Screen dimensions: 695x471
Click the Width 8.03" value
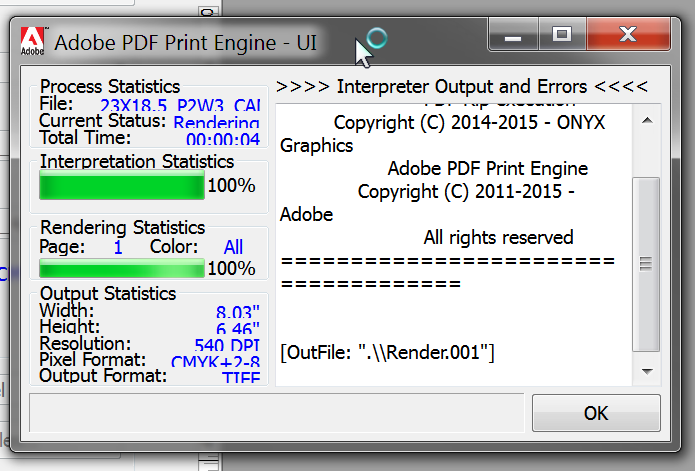(238, 312)
